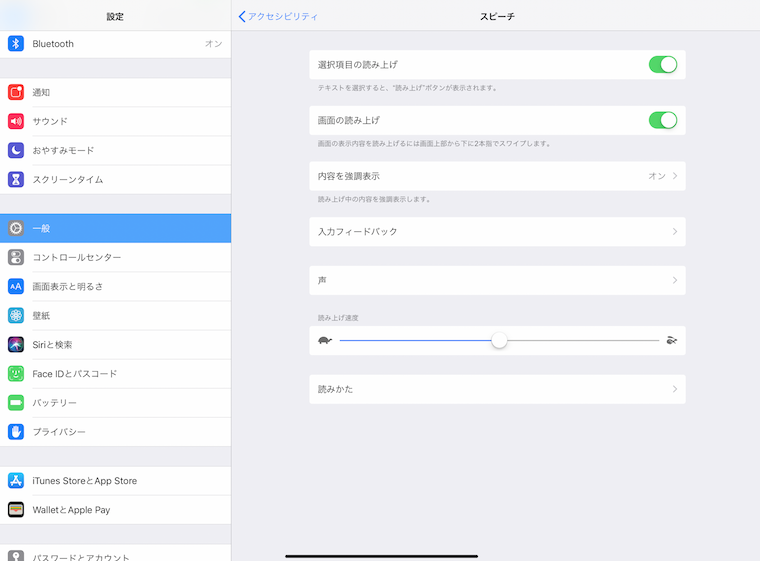Screen dimensions: 760x561
Task: Tap the 一般 gear icon
Action: [16, 228]
